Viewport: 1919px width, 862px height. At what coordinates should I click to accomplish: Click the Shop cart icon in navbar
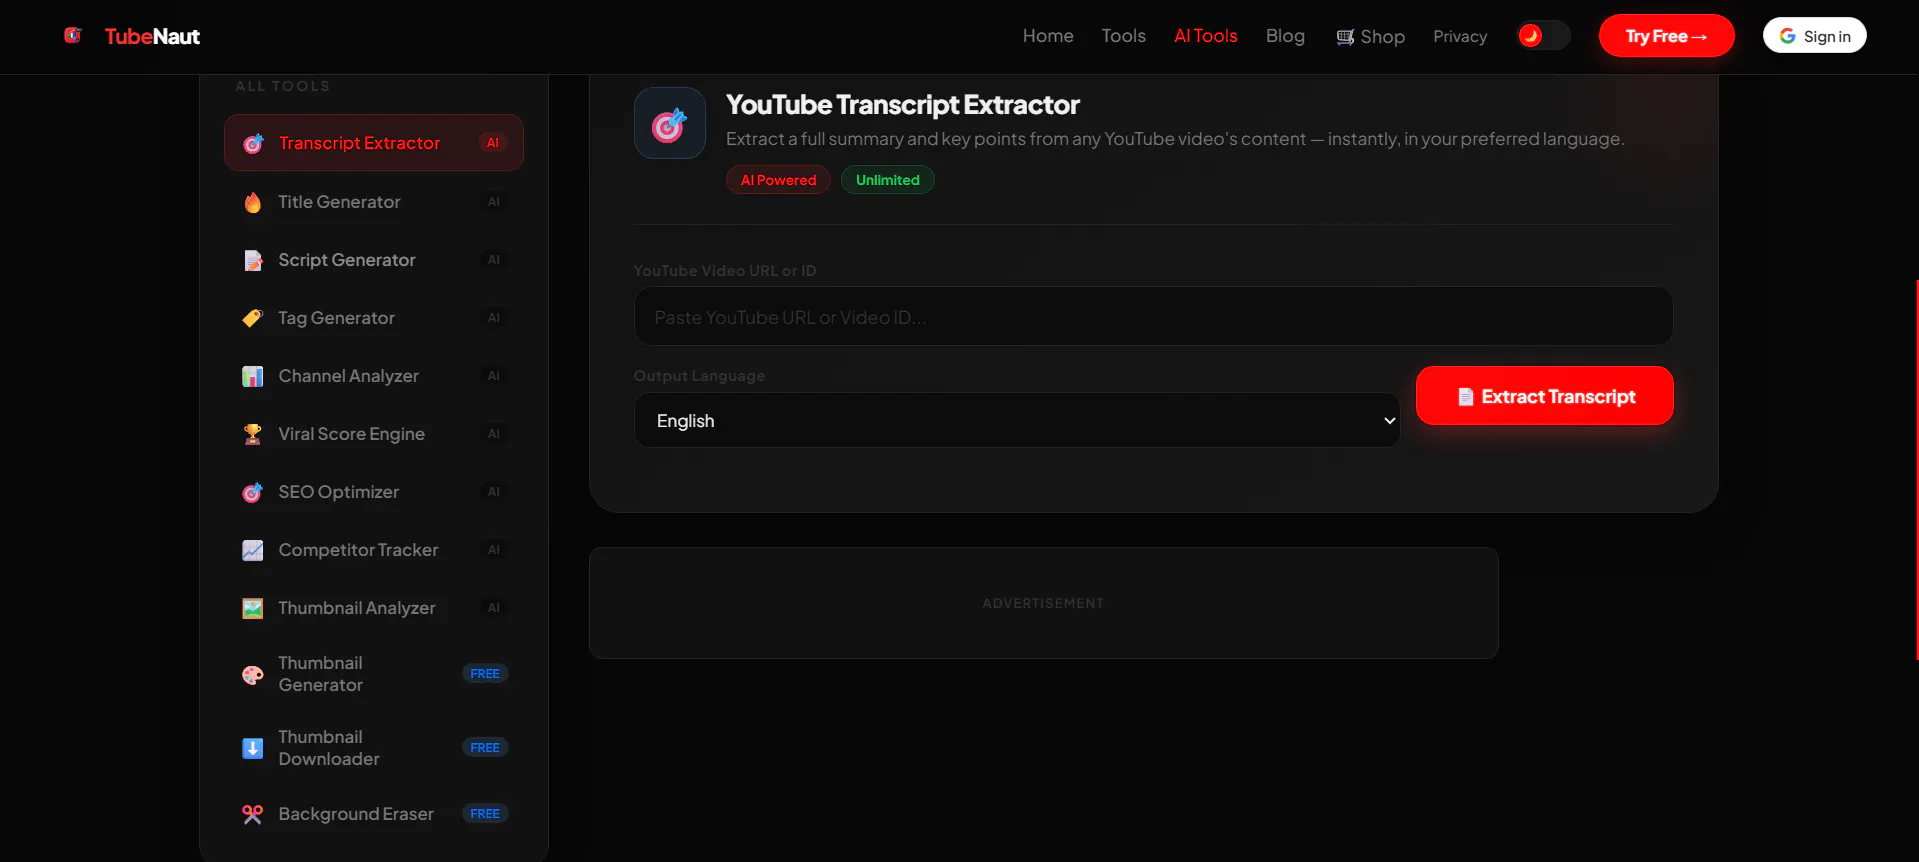[x=1345, y=37]
